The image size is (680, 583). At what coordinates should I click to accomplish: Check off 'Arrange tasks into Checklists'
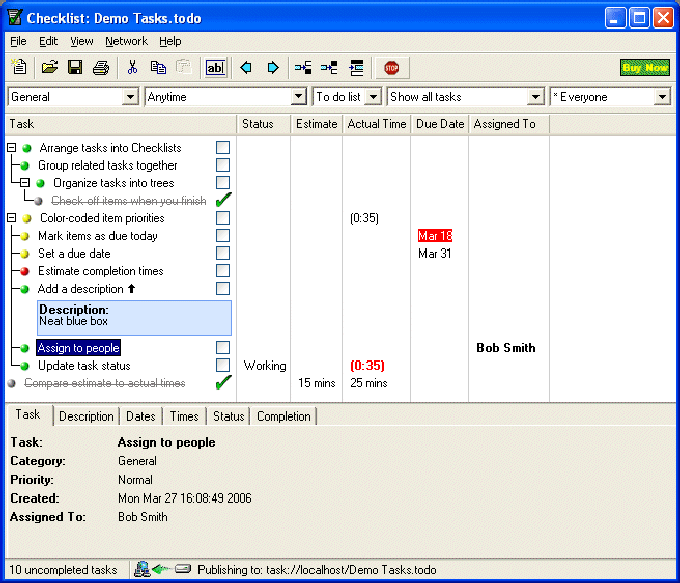click(x=223, y=147)
